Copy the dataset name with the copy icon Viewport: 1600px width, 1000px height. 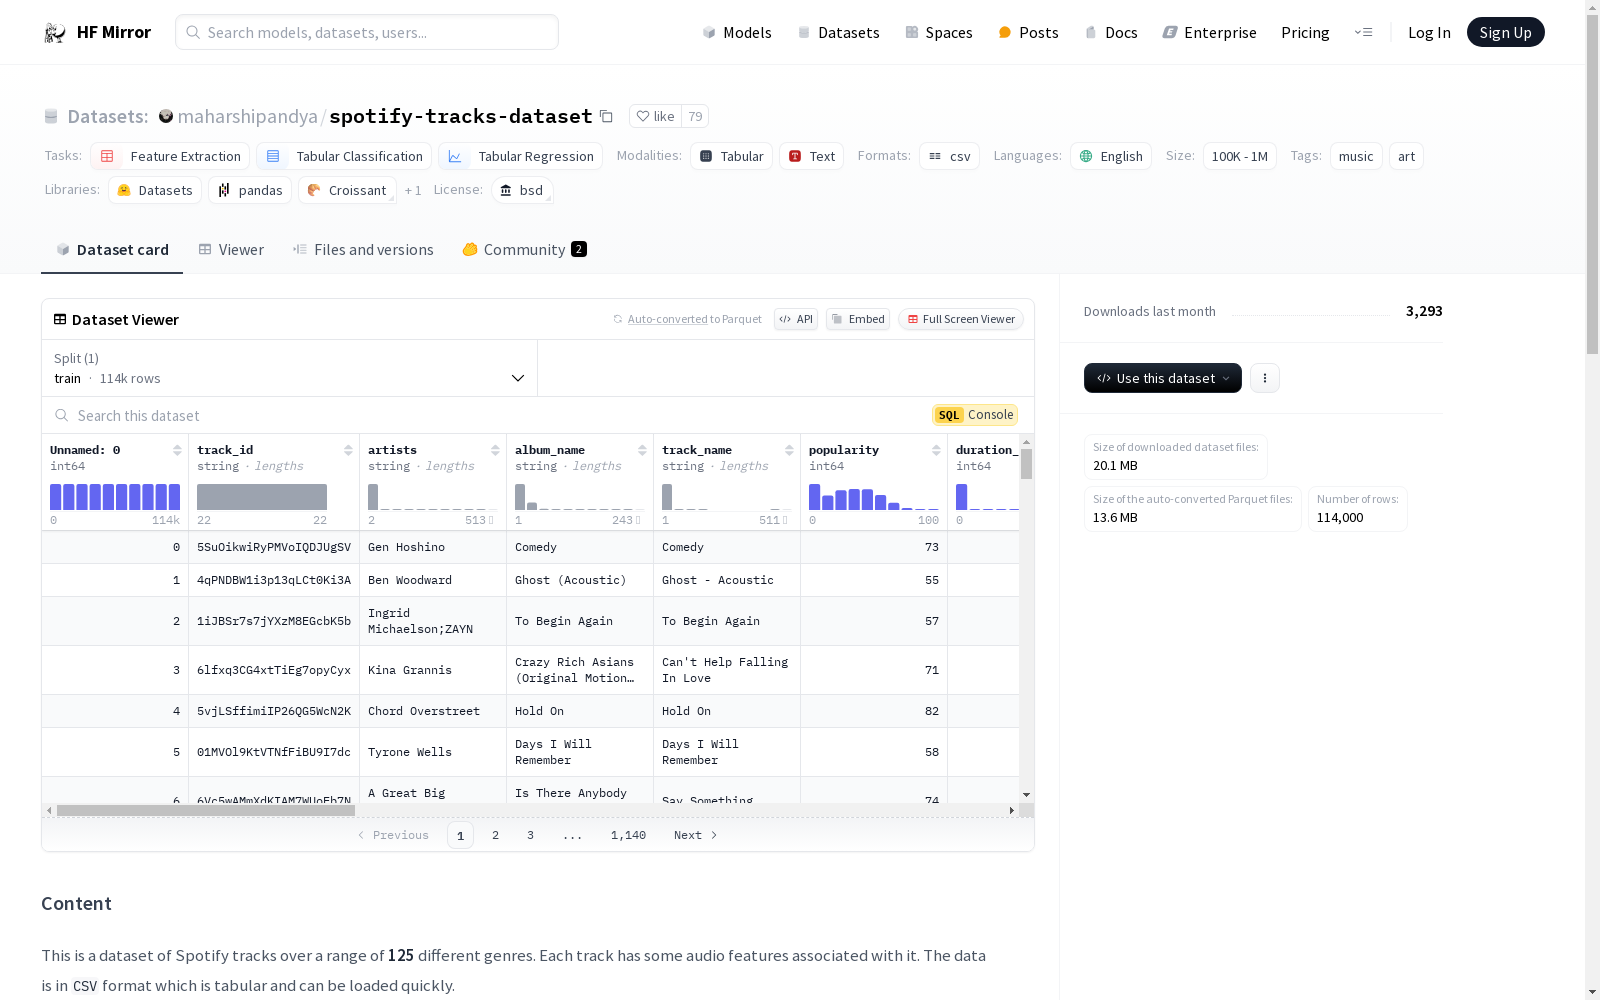point(606,116)
